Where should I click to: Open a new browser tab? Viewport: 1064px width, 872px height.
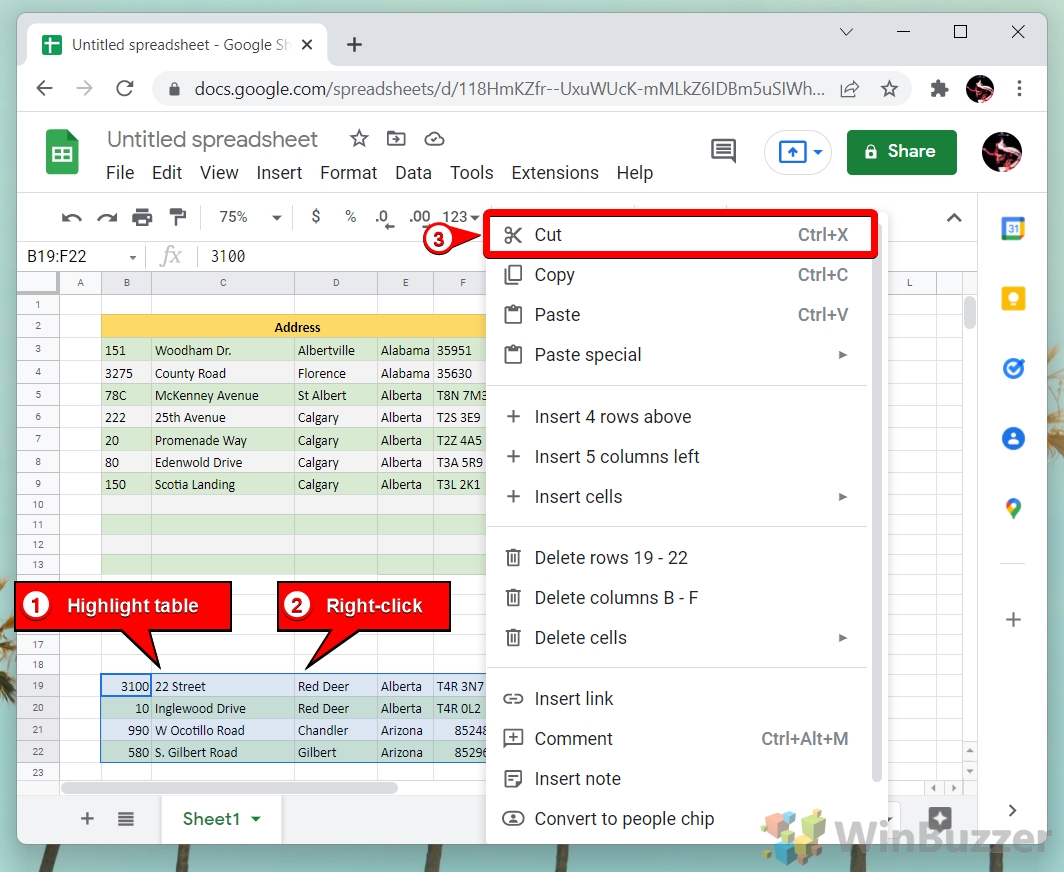(x=354, y=45)
